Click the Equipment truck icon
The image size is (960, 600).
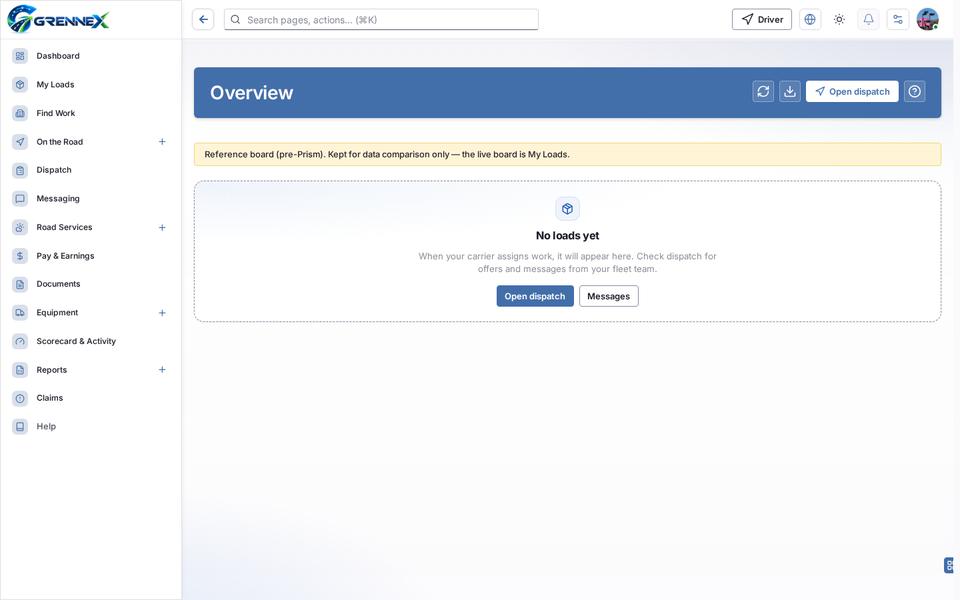point(20,313)
